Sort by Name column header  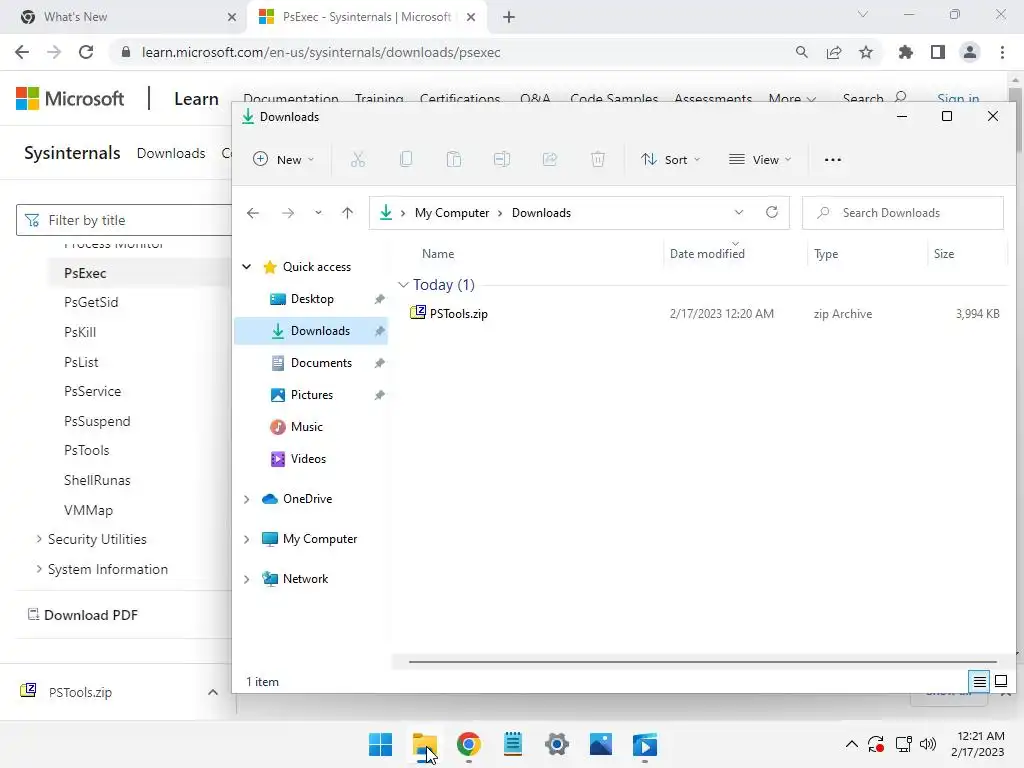pyautogui.click(x=438, y=253)
